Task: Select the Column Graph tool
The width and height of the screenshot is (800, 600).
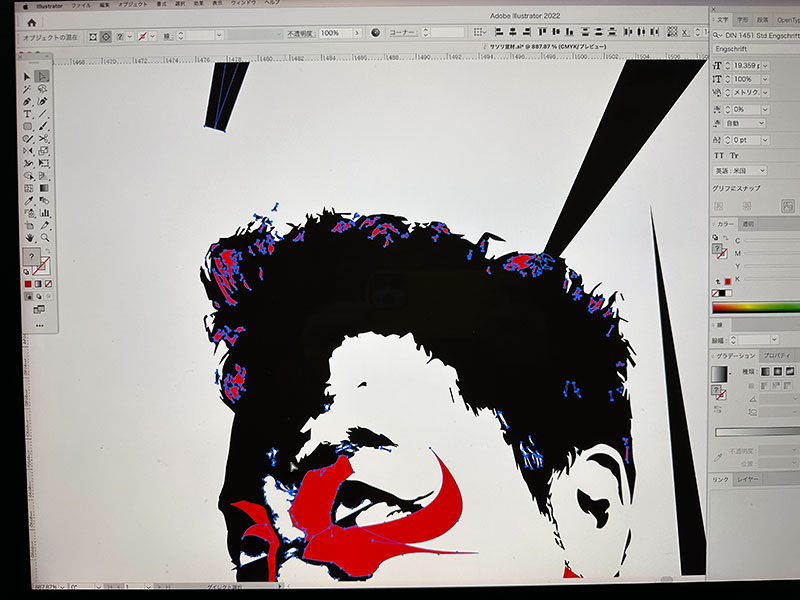Action: (44, 213)
